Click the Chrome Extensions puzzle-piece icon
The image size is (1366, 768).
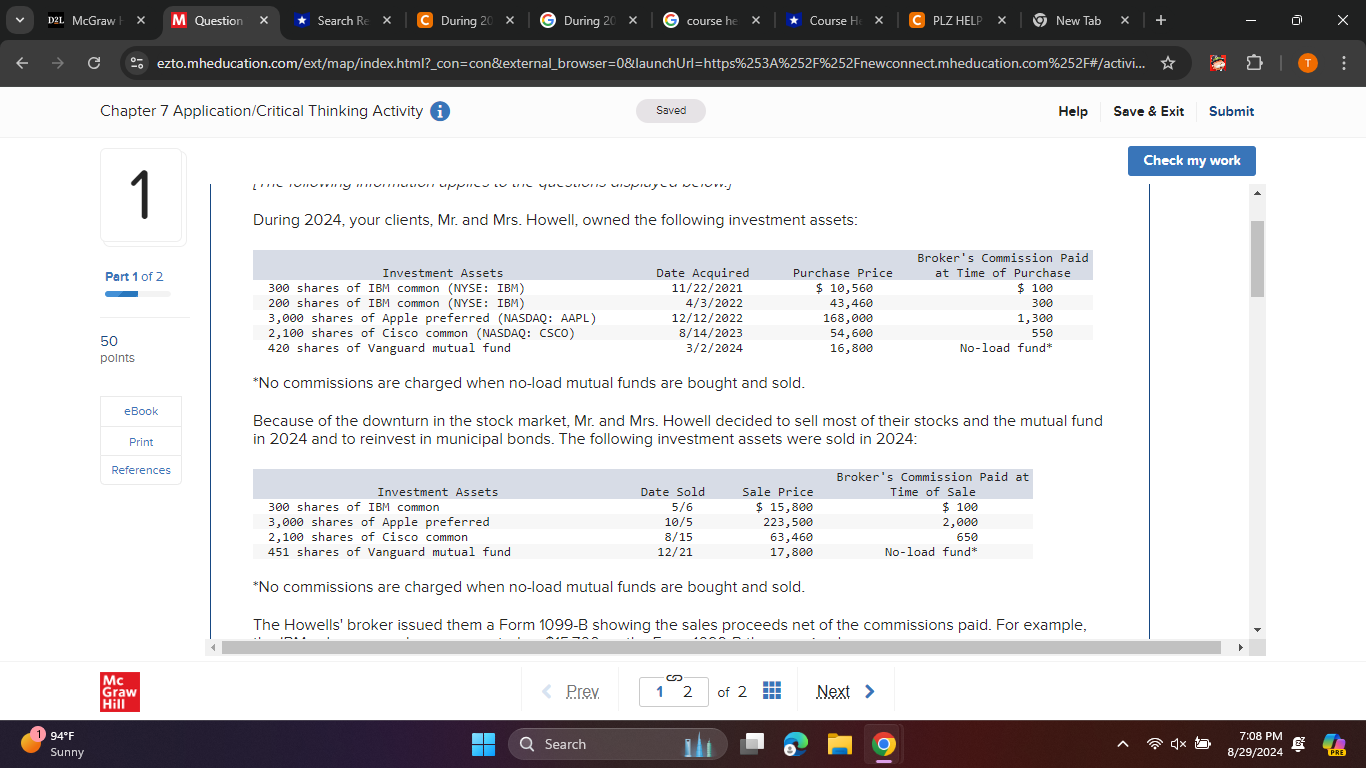1254,61
